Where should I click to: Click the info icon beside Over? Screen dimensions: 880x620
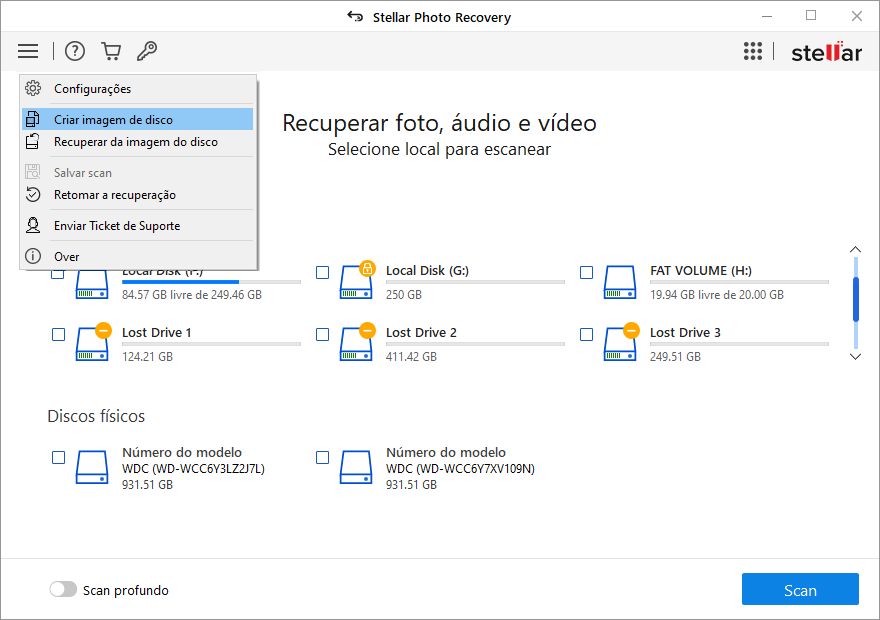(x=33, y=256)
